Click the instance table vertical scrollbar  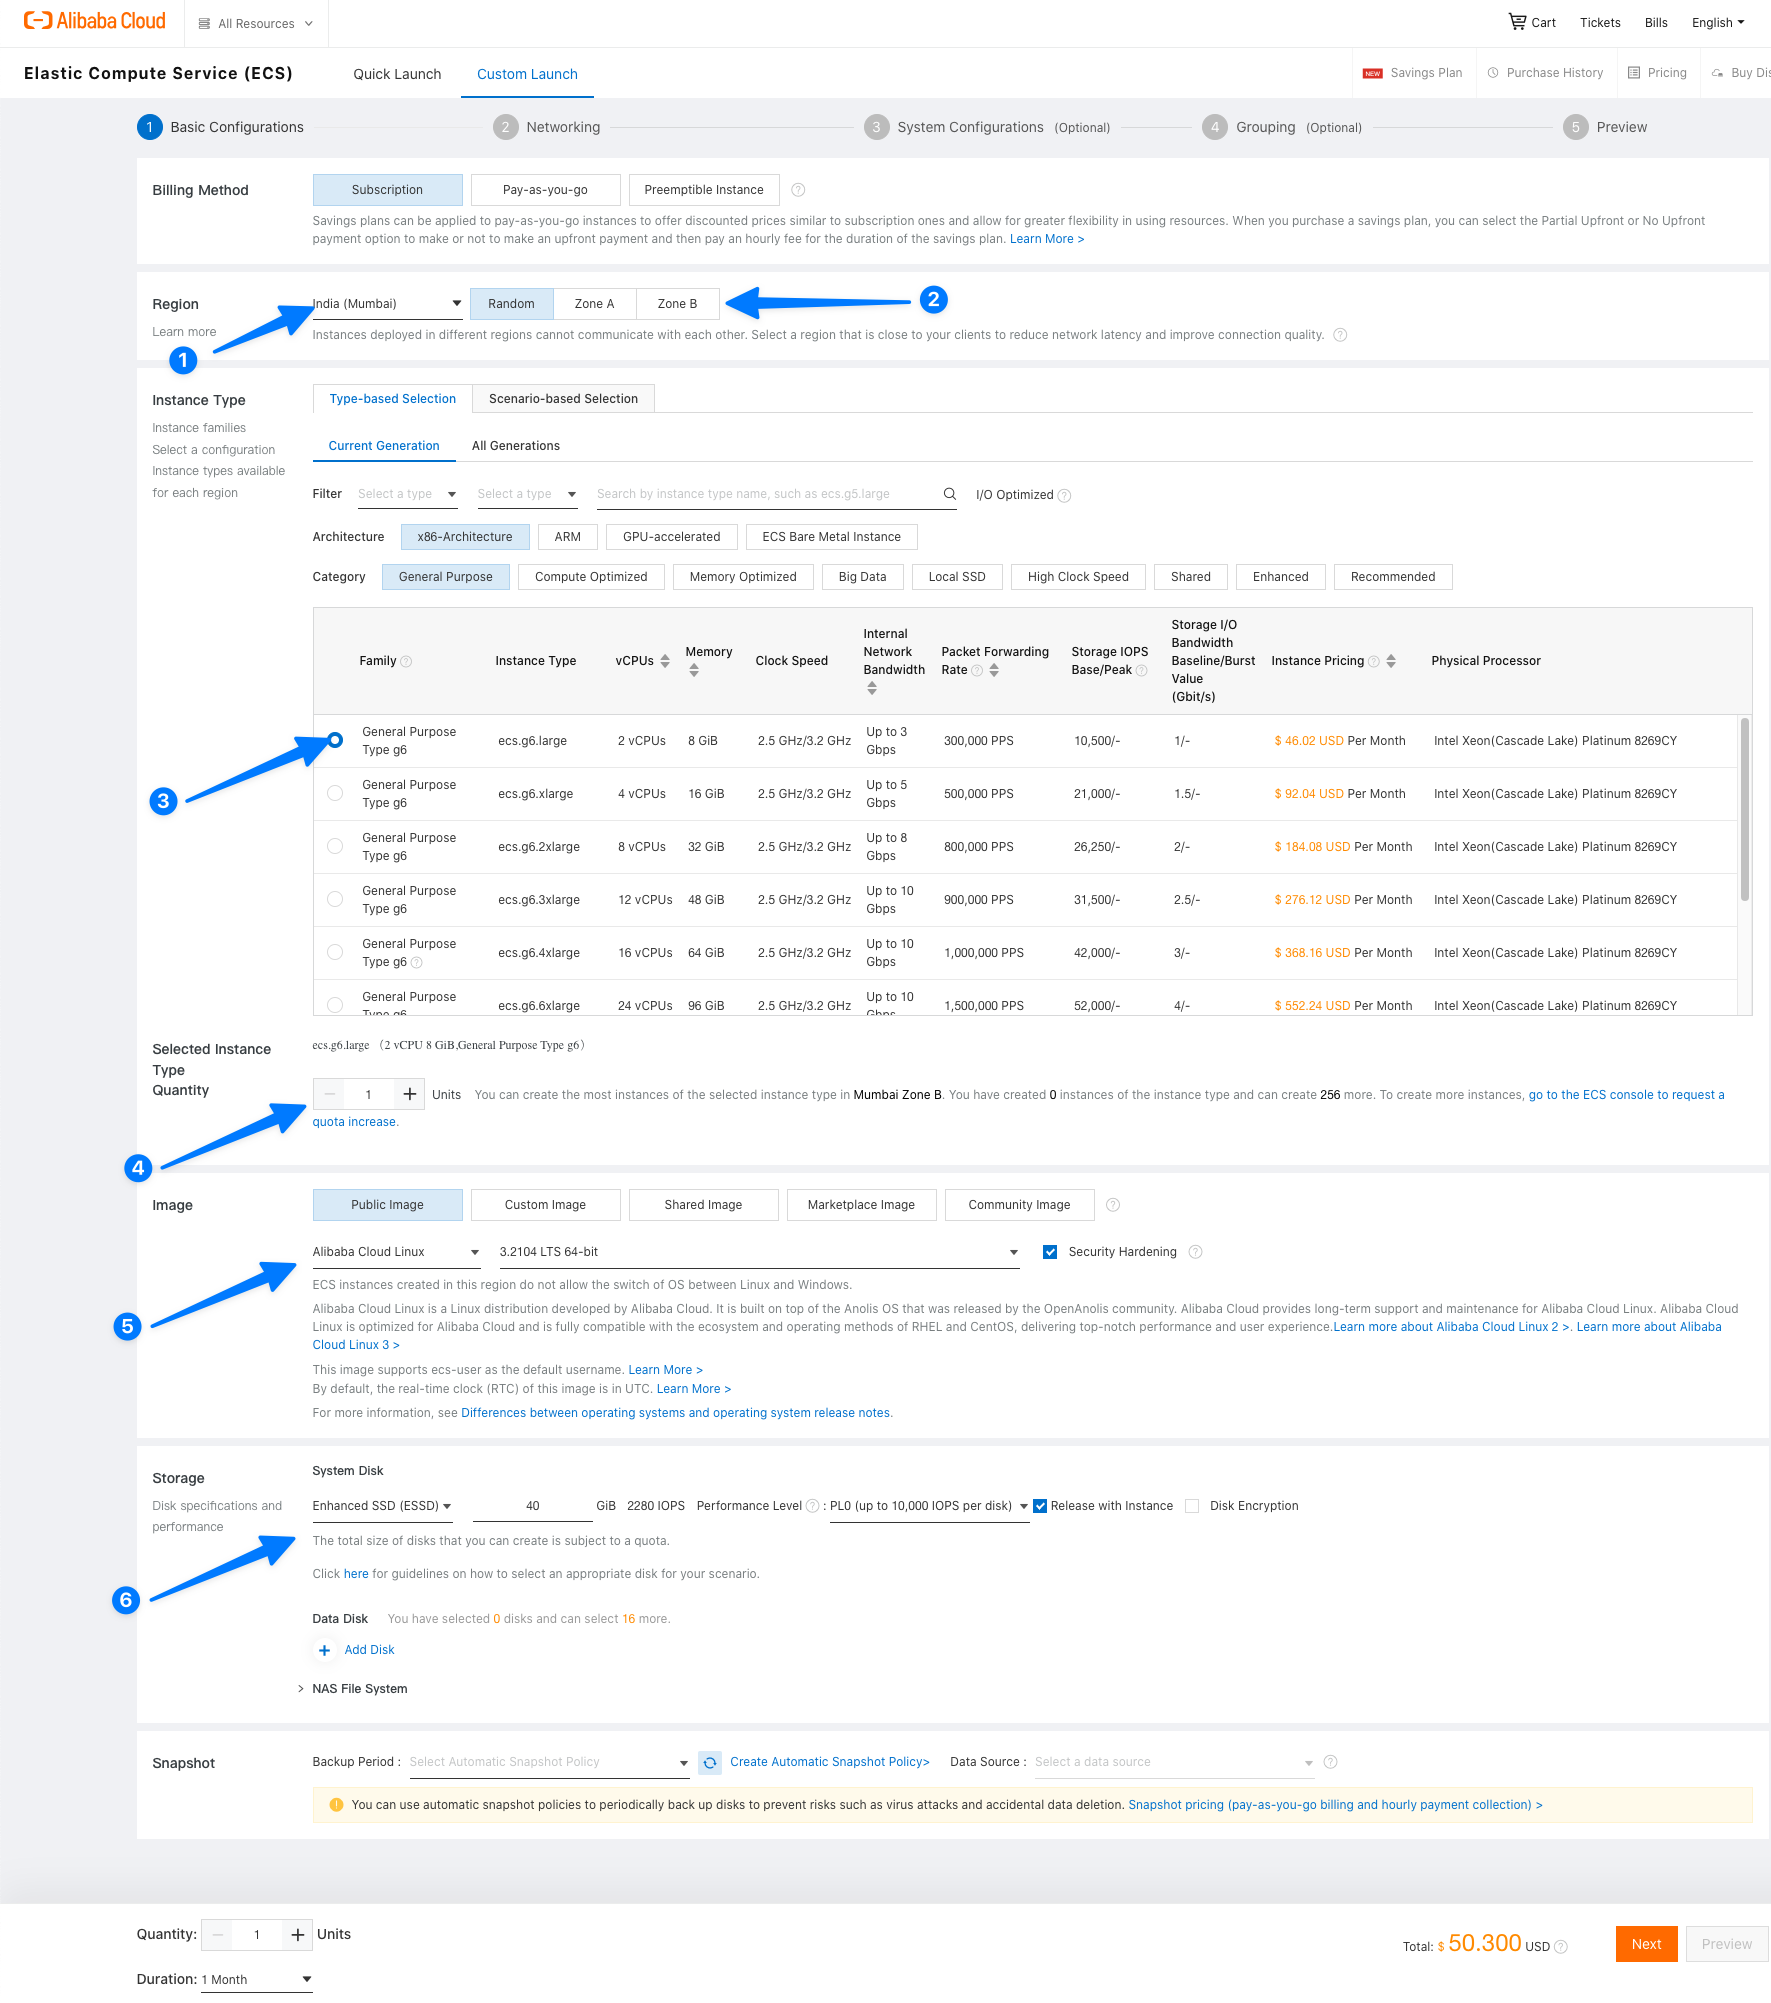[x=1744, y=810]
